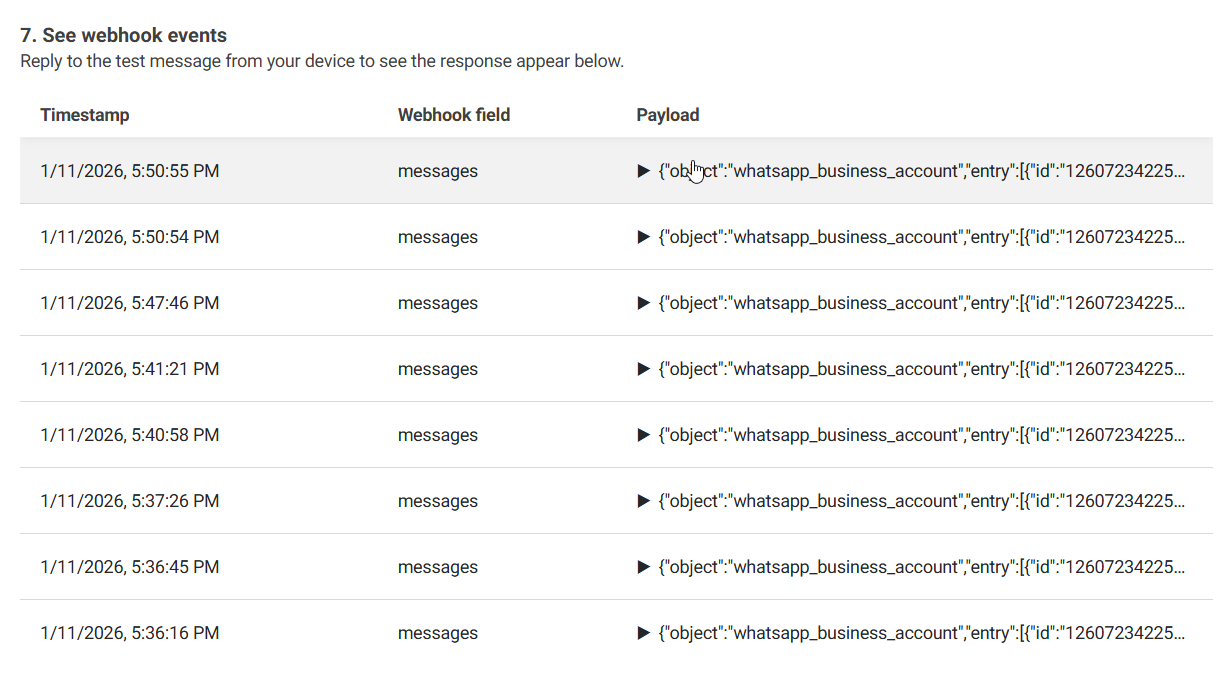Click "messages" field in the 5:50:54 PM row

tap(438, 237)
